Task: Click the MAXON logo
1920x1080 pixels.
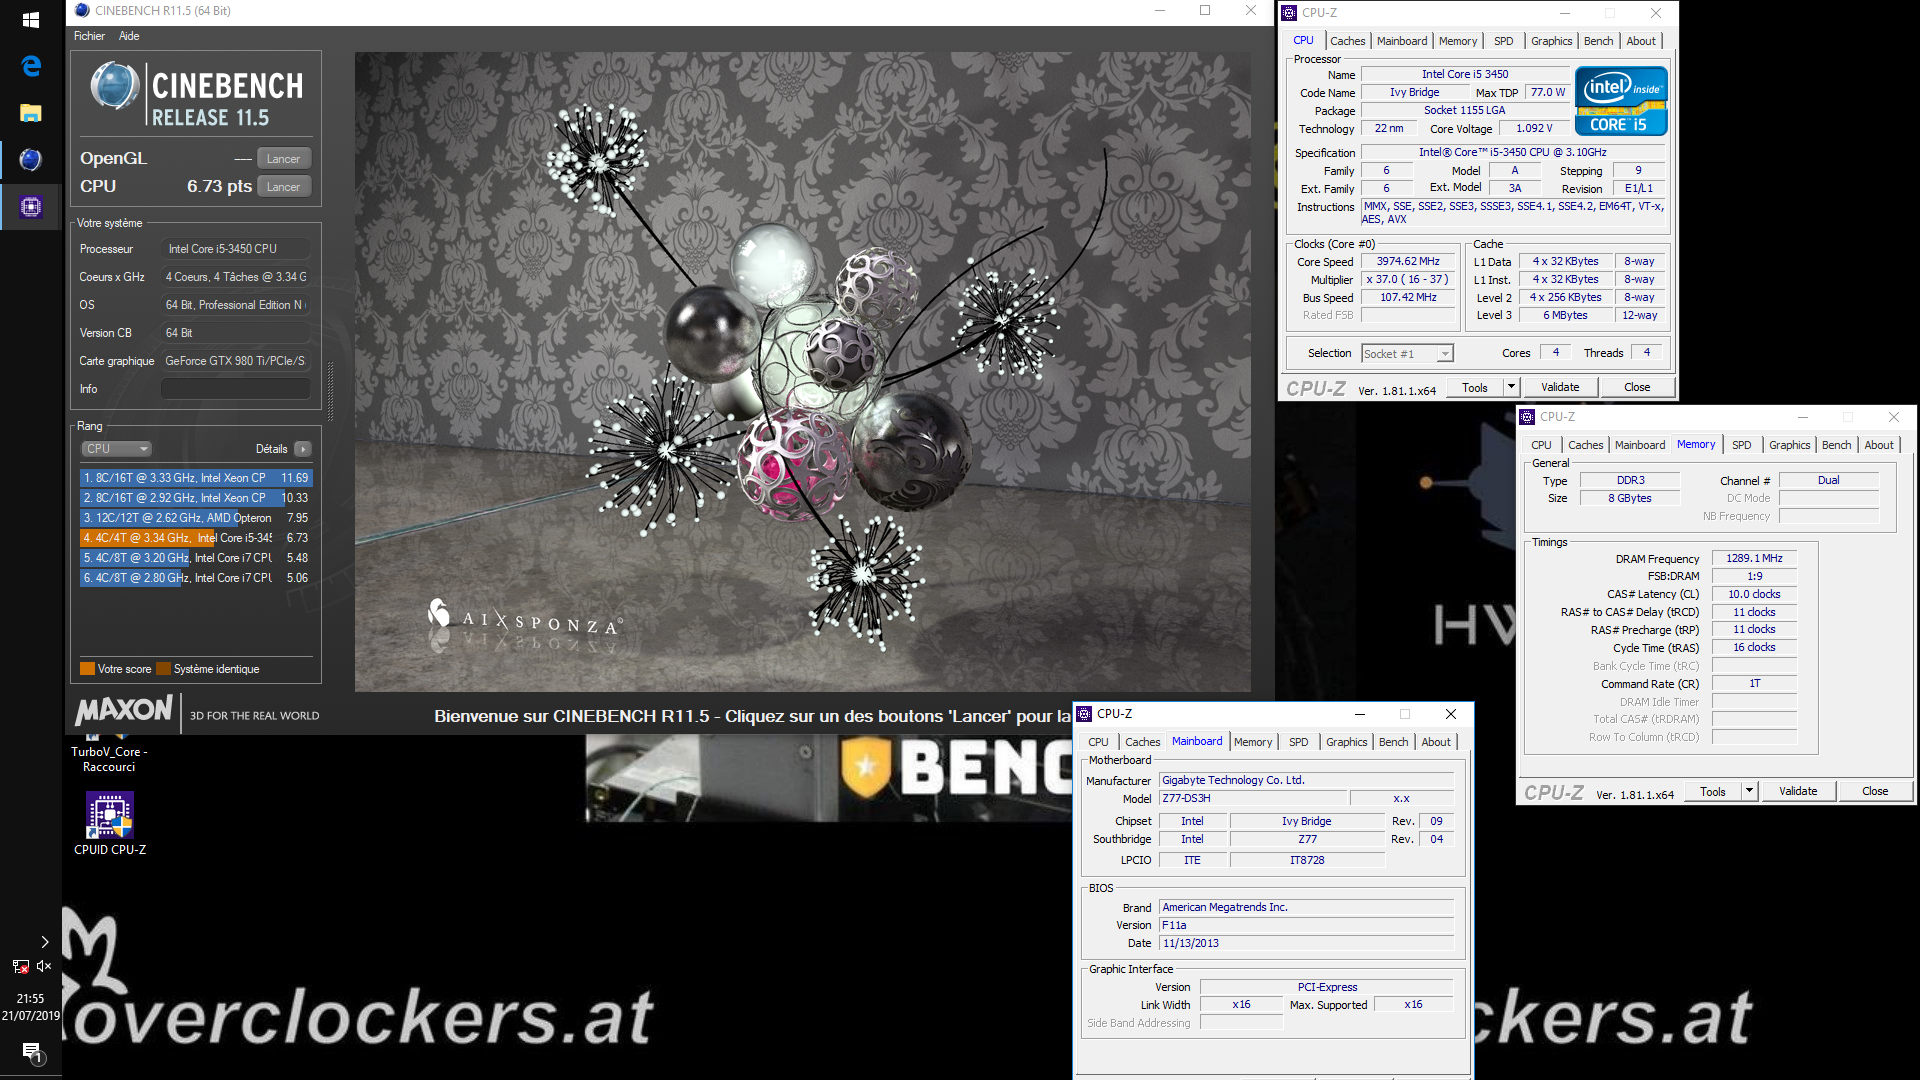Action: (124, 712)
